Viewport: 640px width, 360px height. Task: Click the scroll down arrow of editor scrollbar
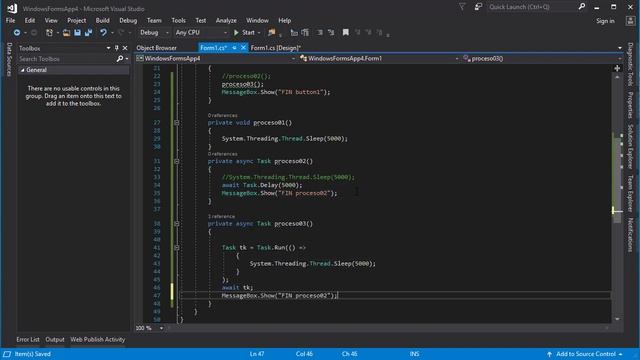pyautogui.click(x=617, y=319)
